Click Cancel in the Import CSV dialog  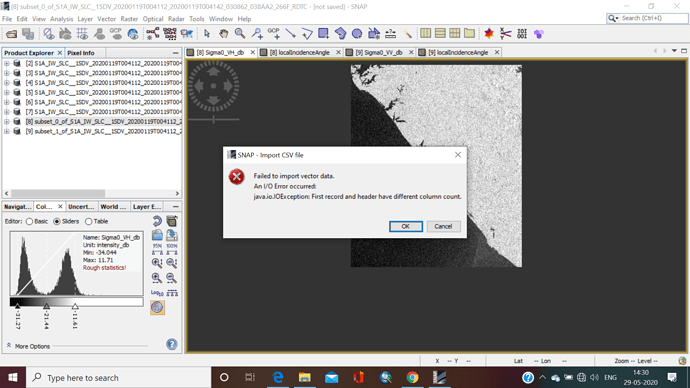pos(443,226)
